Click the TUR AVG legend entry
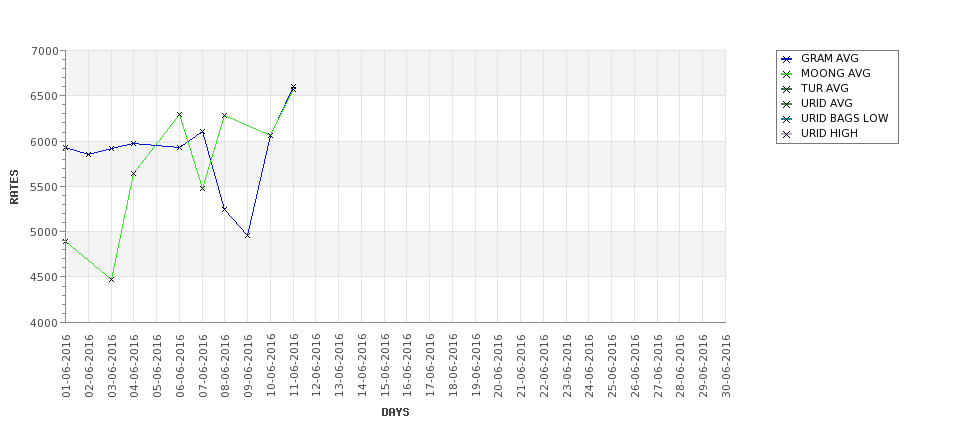This screenshot has width=975, height=429. [x=814, y=88]
